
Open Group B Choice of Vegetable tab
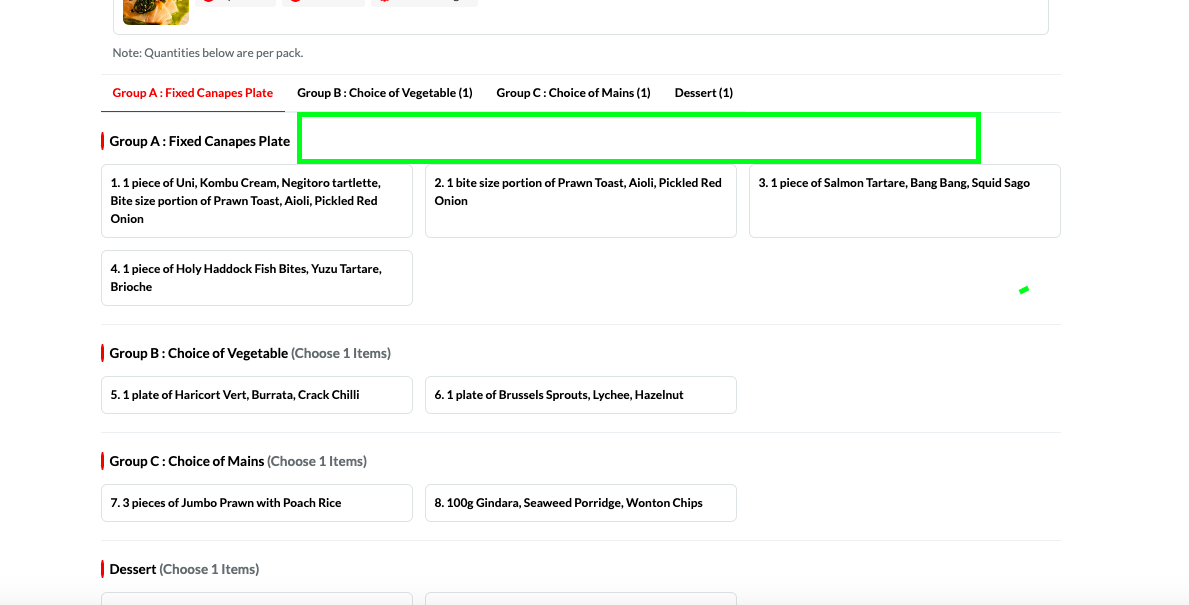(384, 93)
